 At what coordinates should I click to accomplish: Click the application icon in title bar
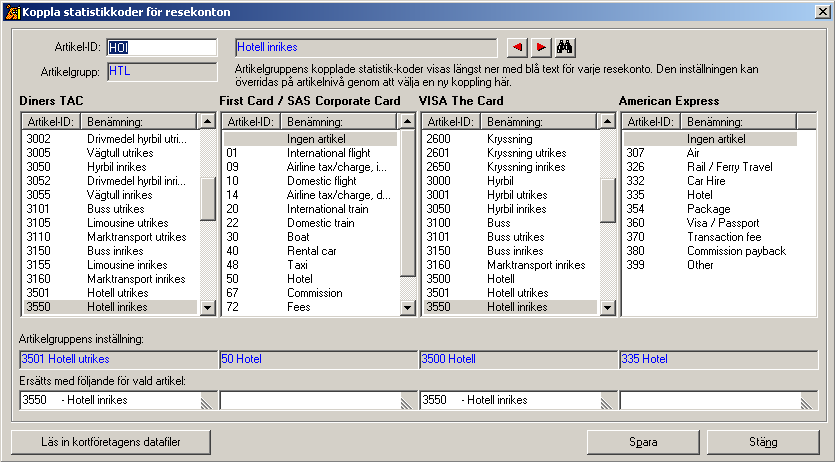coord(12,12)
